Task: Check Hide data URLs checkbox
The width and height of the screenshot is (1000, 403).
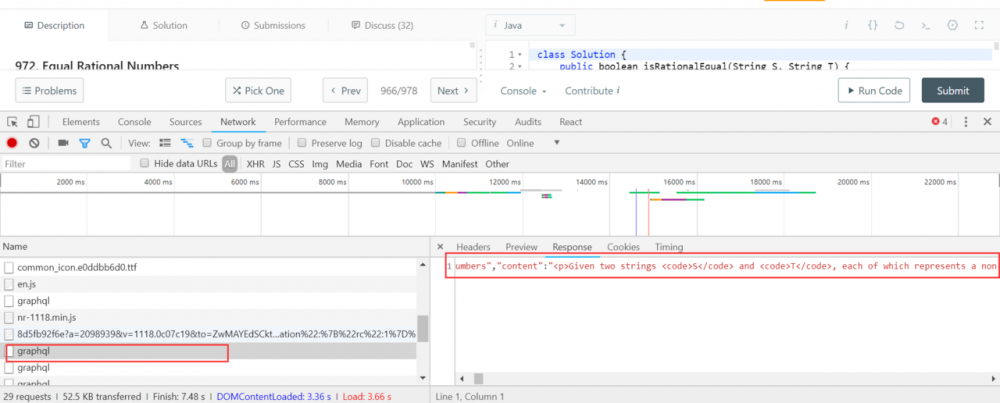Action: [144, 163]
